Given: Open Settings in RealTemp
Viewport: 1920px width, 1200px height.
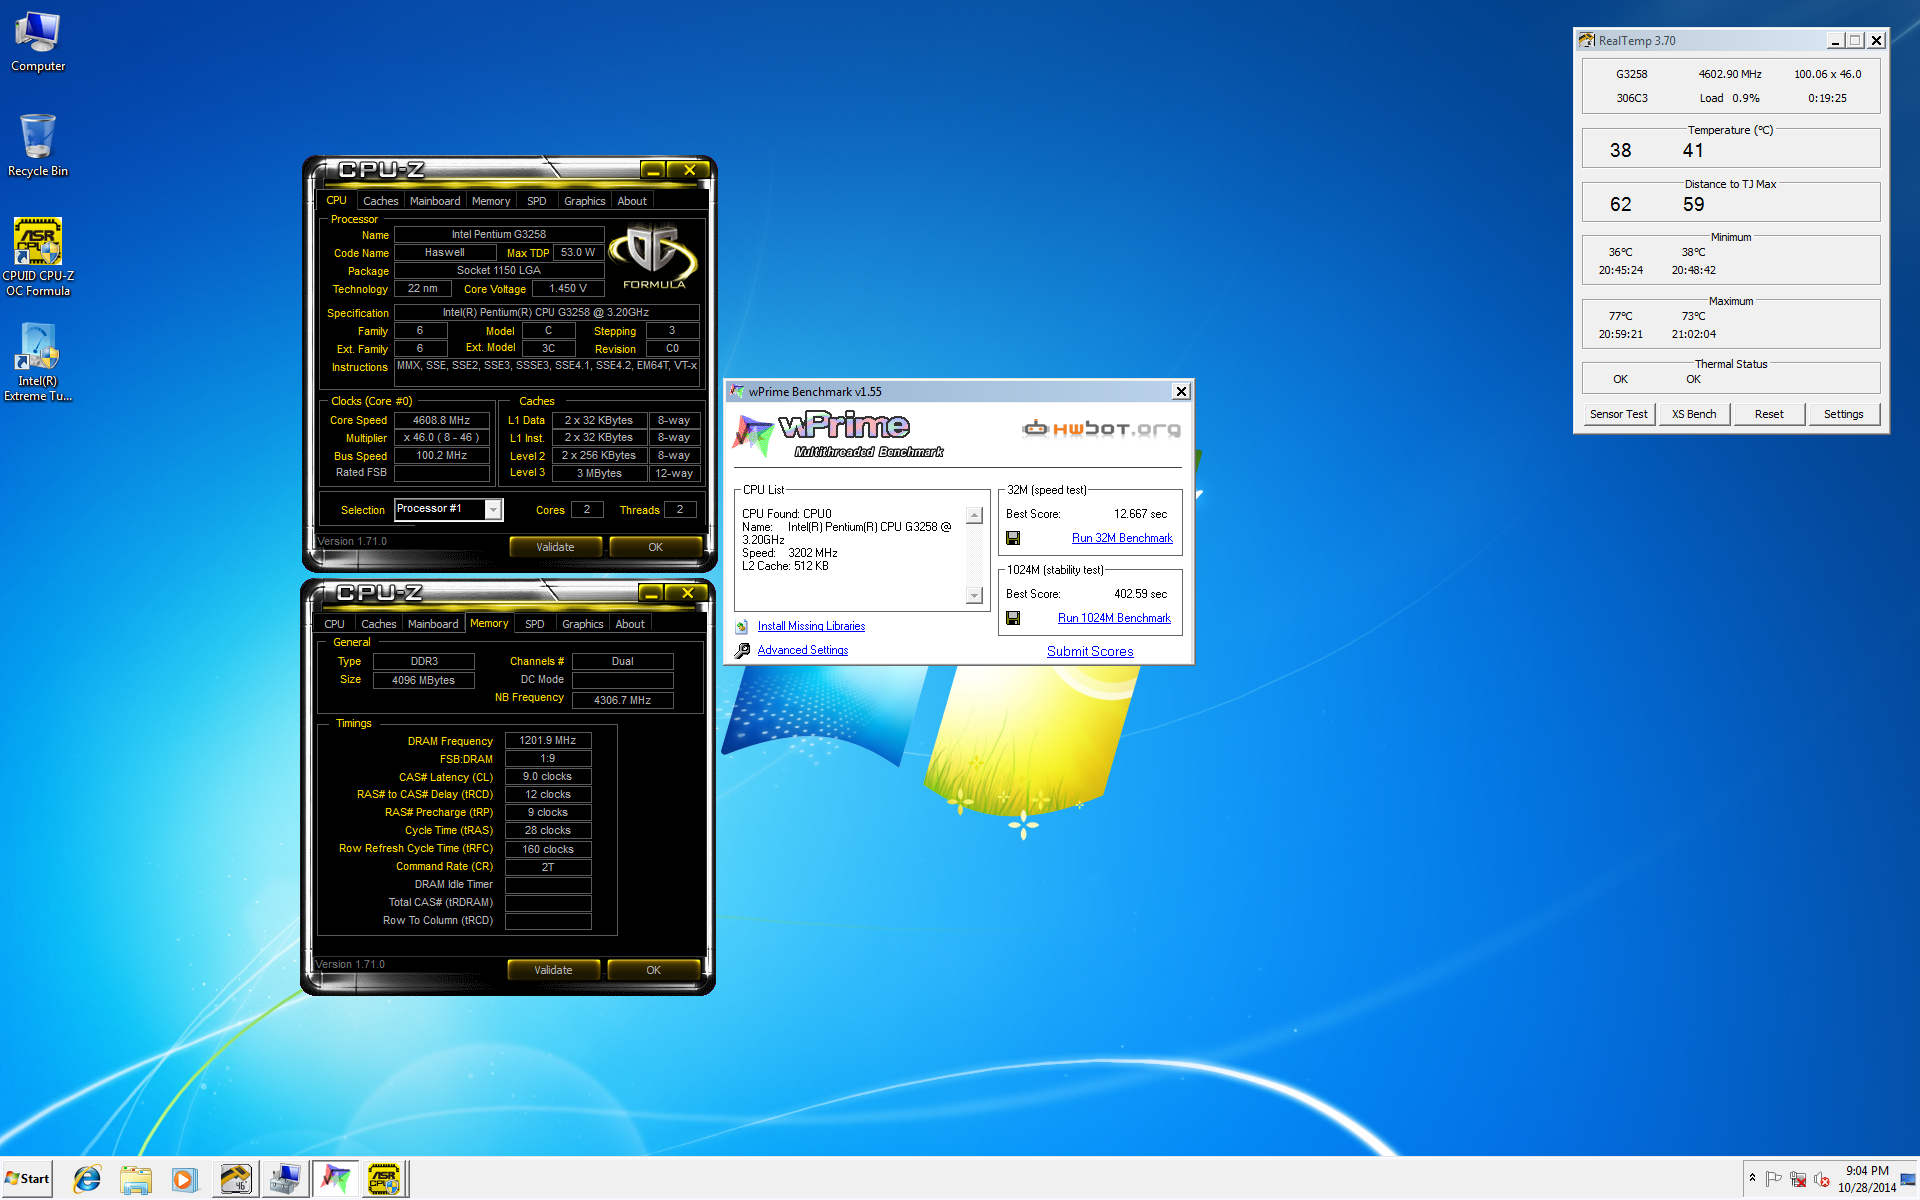Looking at the screenshot, I should click(1843, 414).
